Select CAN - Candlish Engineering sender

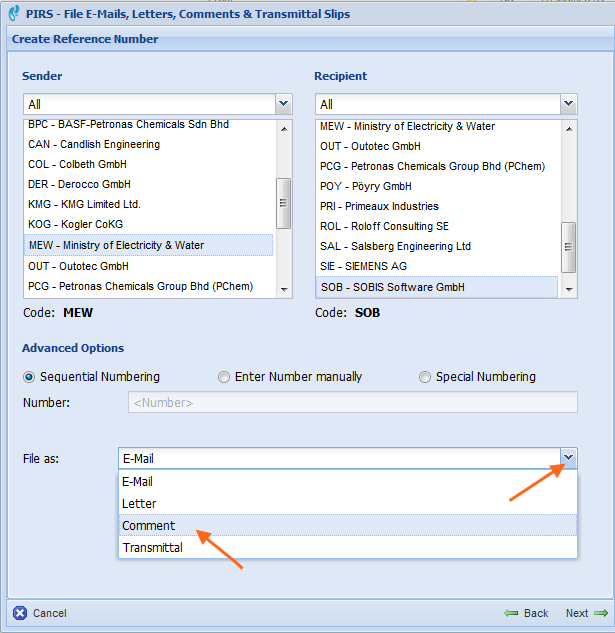click(149, 144)
